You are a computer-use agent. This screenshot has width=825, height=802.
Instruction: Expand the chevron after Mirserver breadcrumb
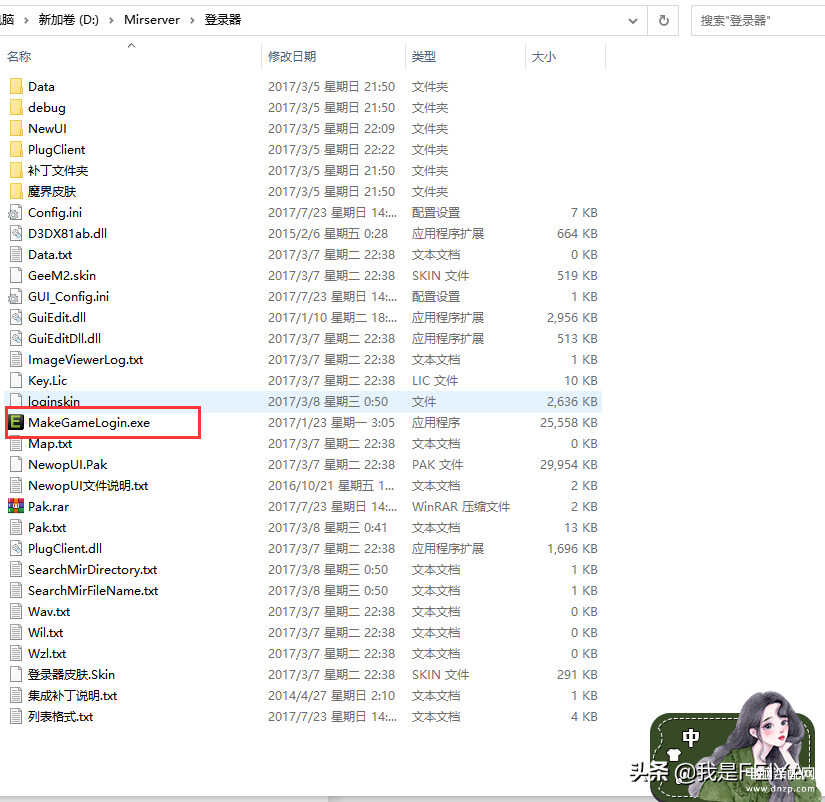(192, 20)
